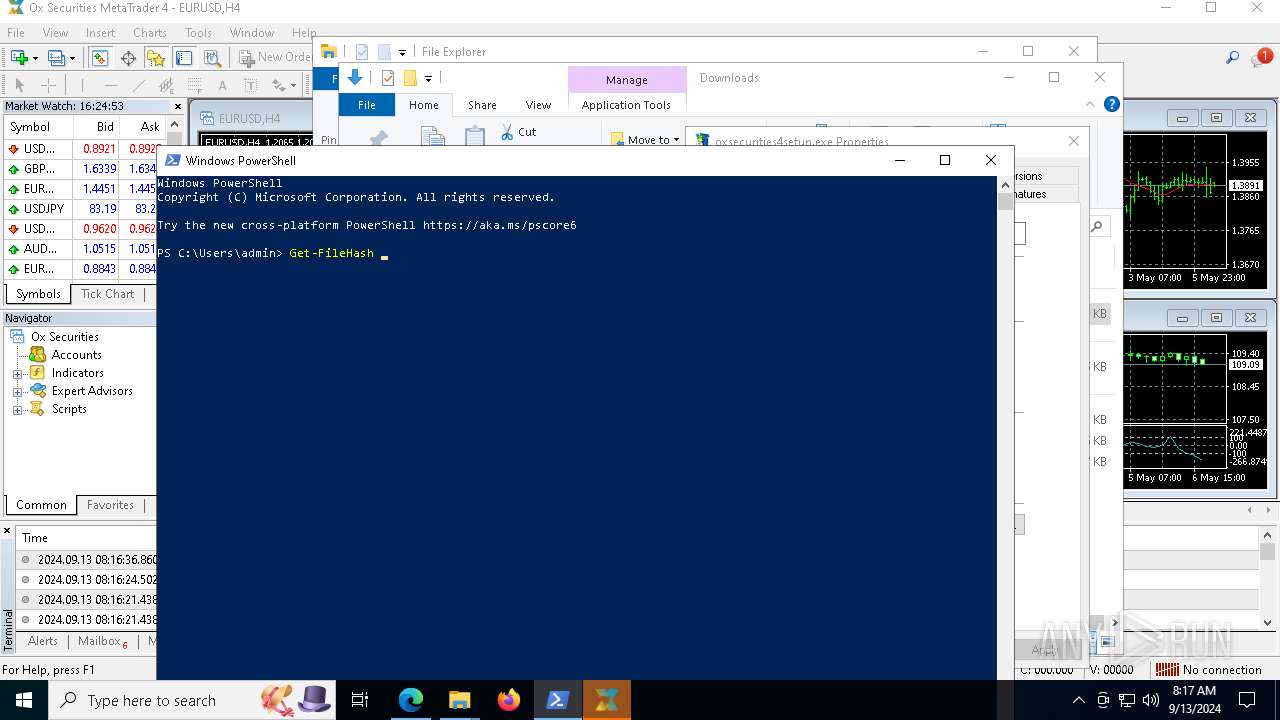The width and height of the screenshot is (1280, 720).
Task: Select Ox Securities root in Navigator
Action: point(64,337)
